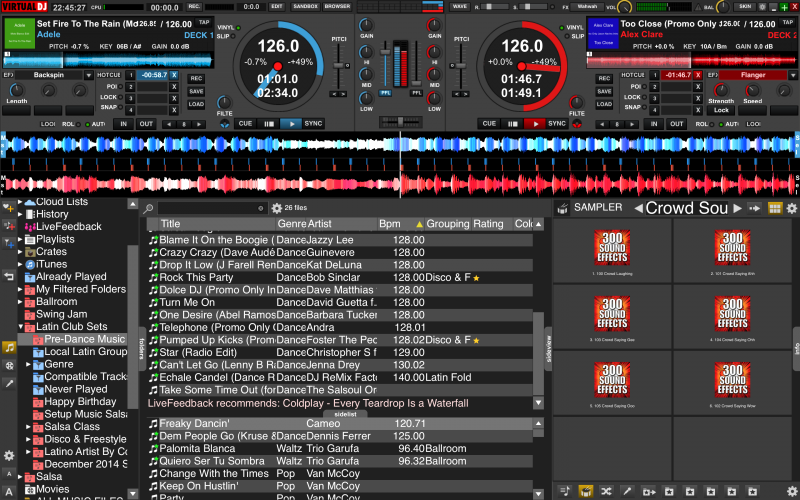Open the bottom-right sideview options gear
Screen dimensions: 800x500
pos(791,491)
